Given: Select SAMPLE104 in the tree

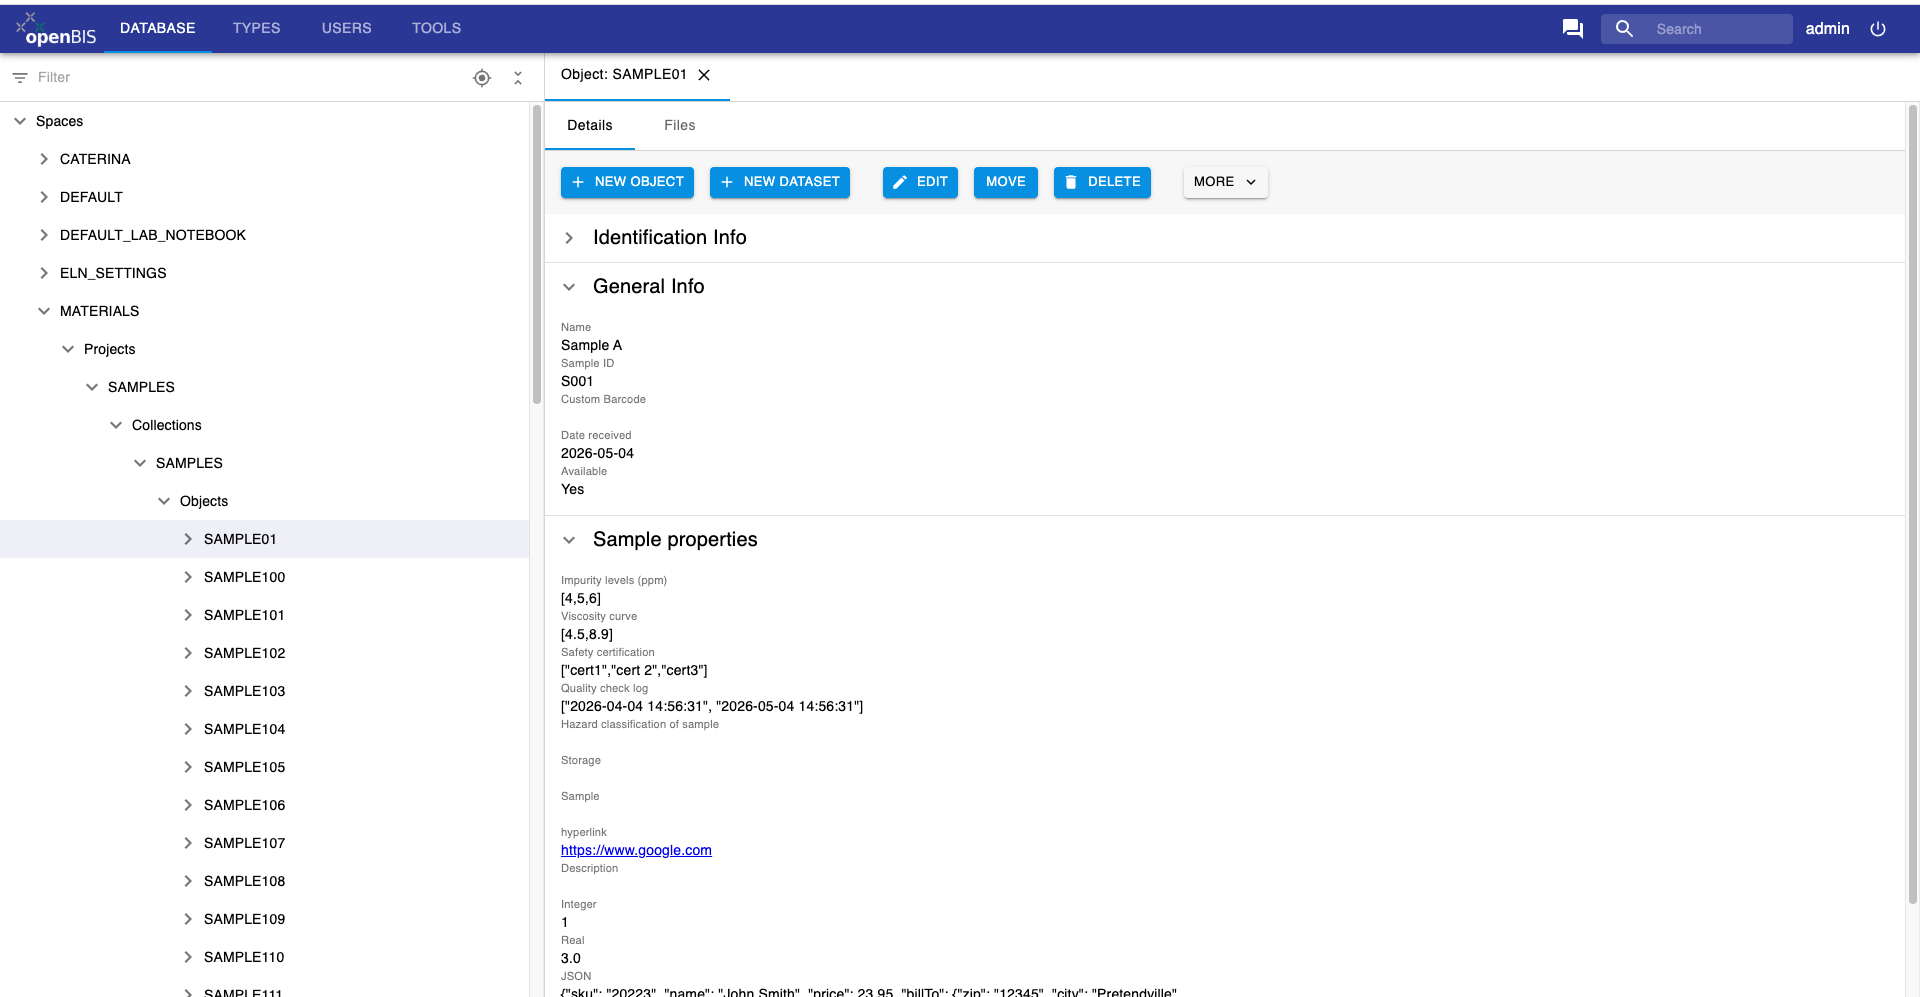Looking at the screenshot, I should (x=244, y=729).
